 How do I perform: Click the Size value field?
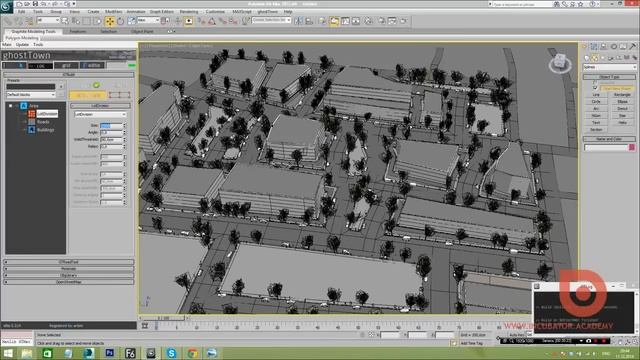click(111, 126)
